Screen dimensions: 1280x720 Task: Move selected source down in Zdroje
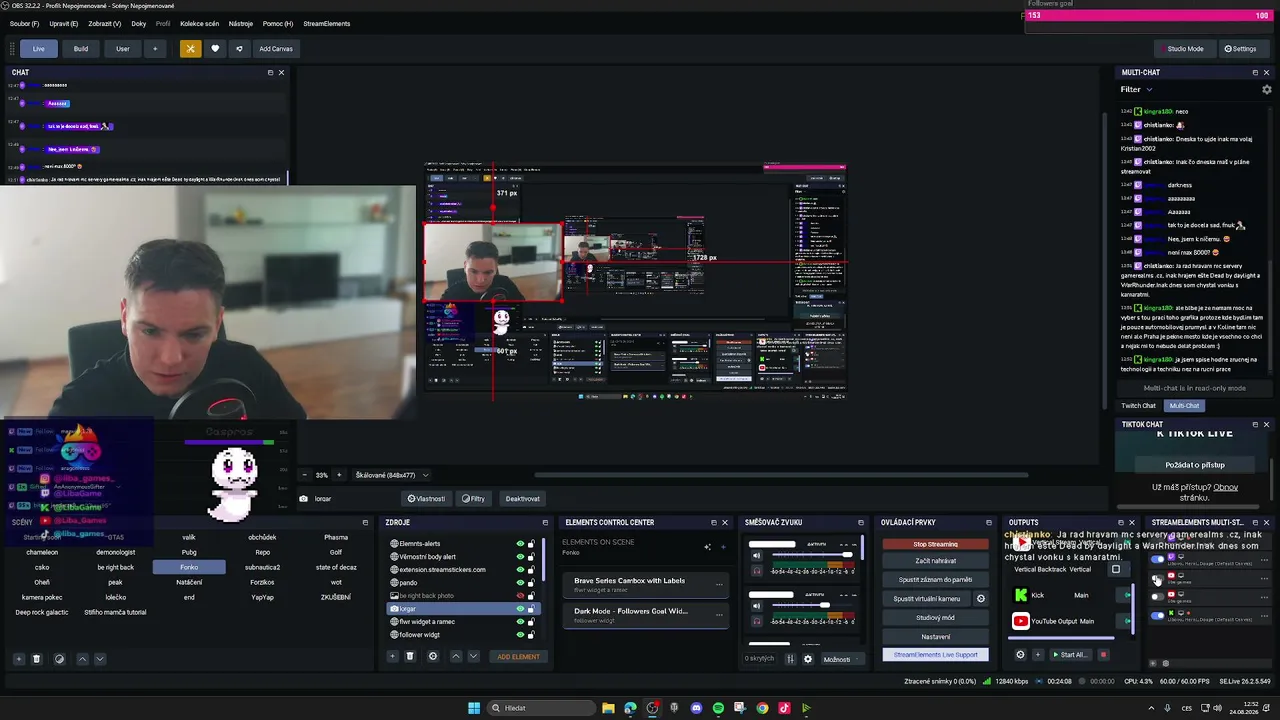(473, 656)
